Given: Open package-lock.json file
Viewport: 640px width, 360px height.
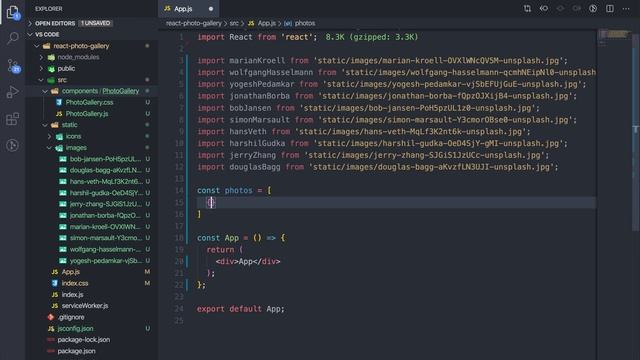Looking at the screenshot, I should 84,340.
